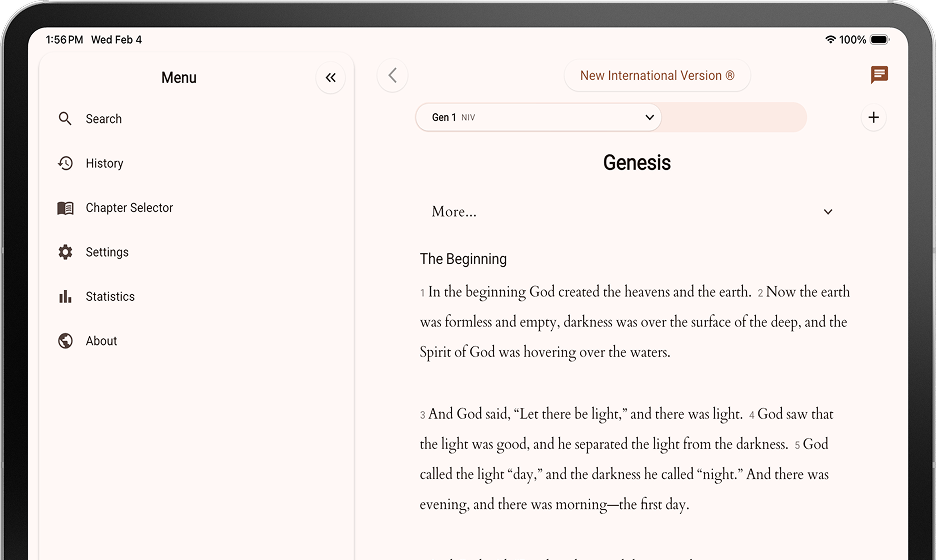Click verse 2 "Now the earth"
Viewport: 936px width, 560px height.
(x=808, y=292)
